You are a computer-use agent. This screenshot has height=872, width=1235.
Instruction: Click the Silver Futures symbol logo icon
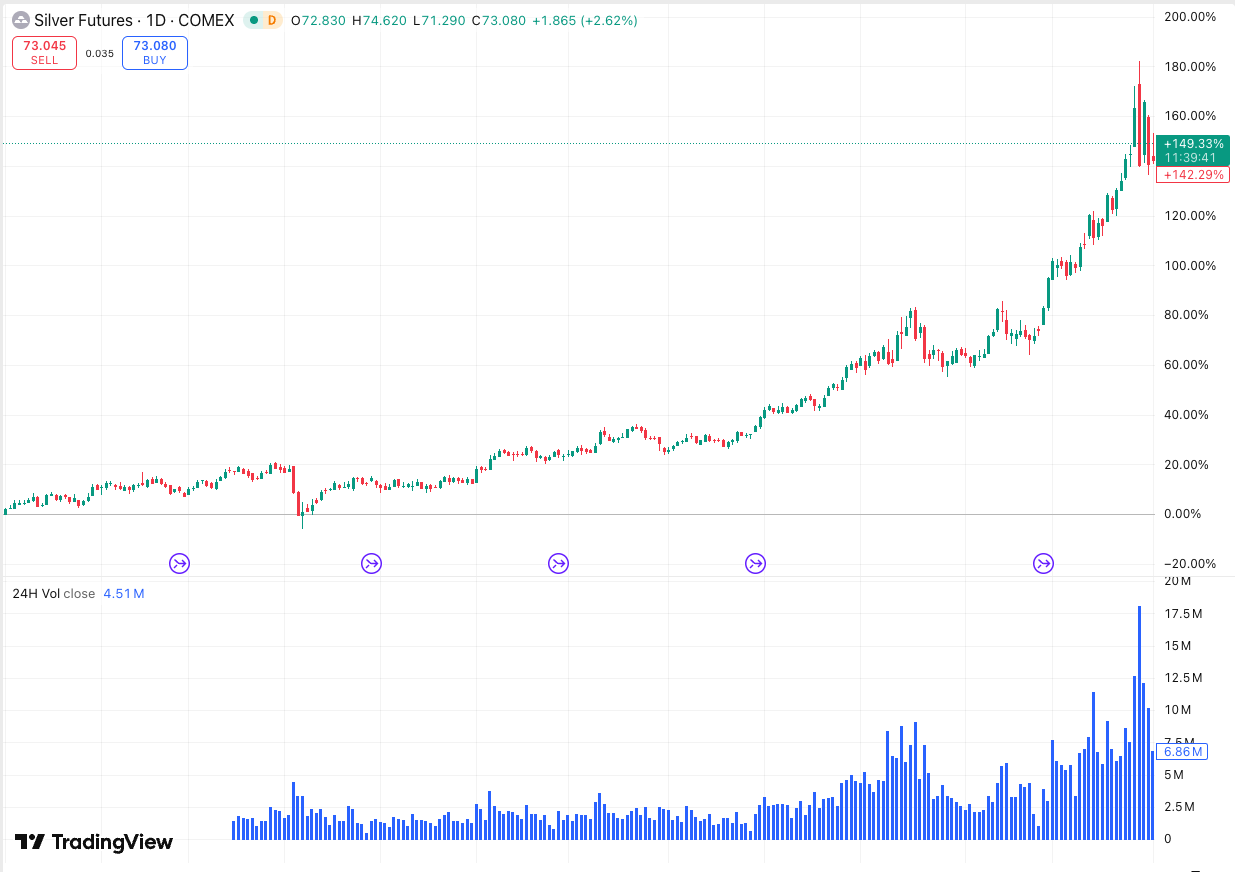point(22,20)
